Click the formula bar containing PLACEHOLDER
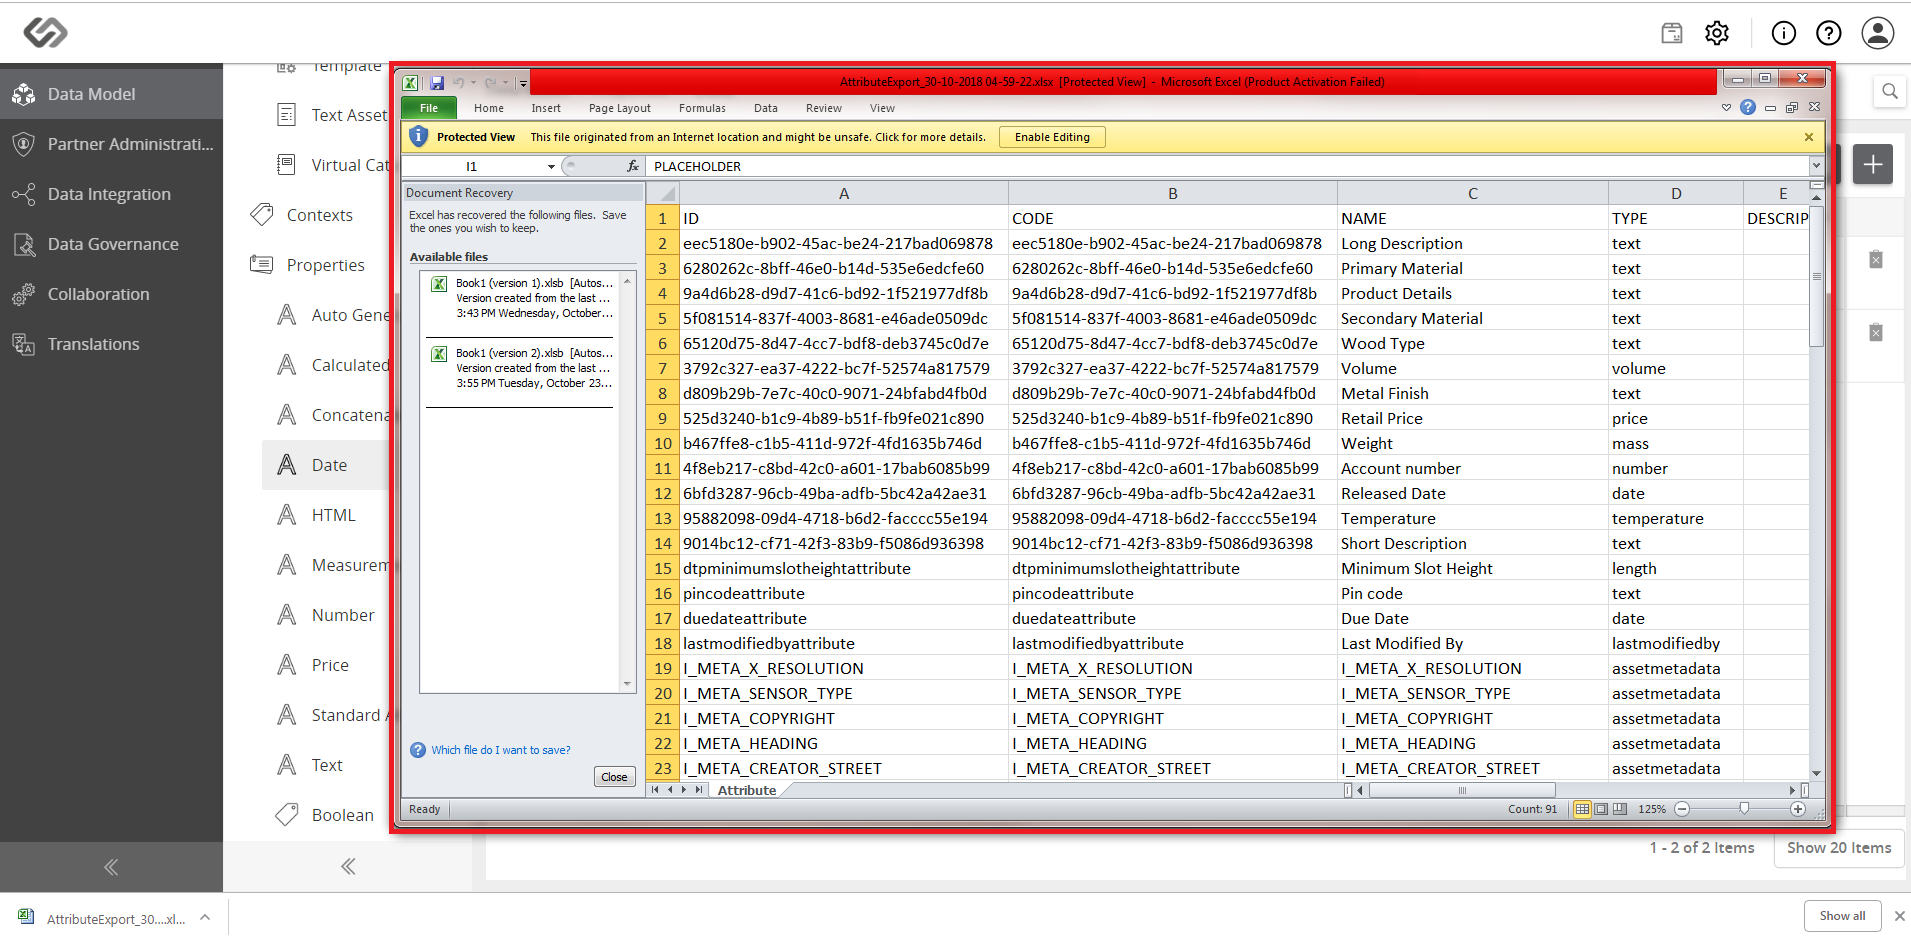This screenshot has width=1911, height=936. tap(1228, 167)
